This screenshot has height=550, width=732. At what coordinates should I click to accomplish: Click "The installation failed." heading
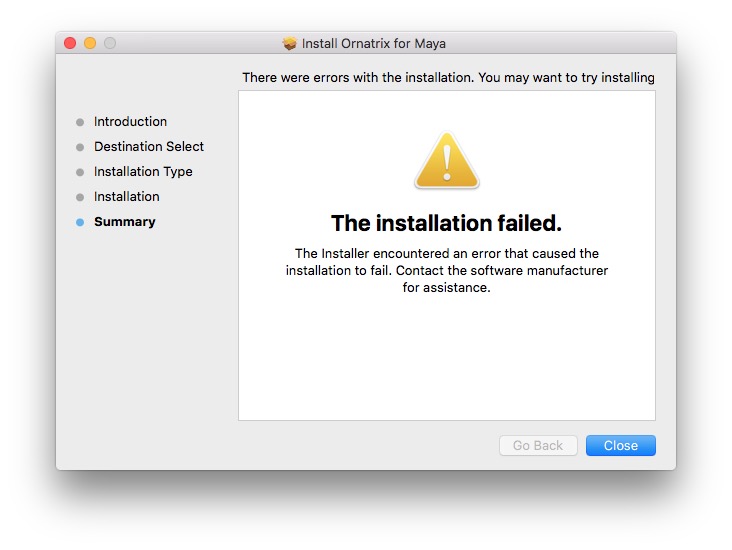(x=446, y=223)
